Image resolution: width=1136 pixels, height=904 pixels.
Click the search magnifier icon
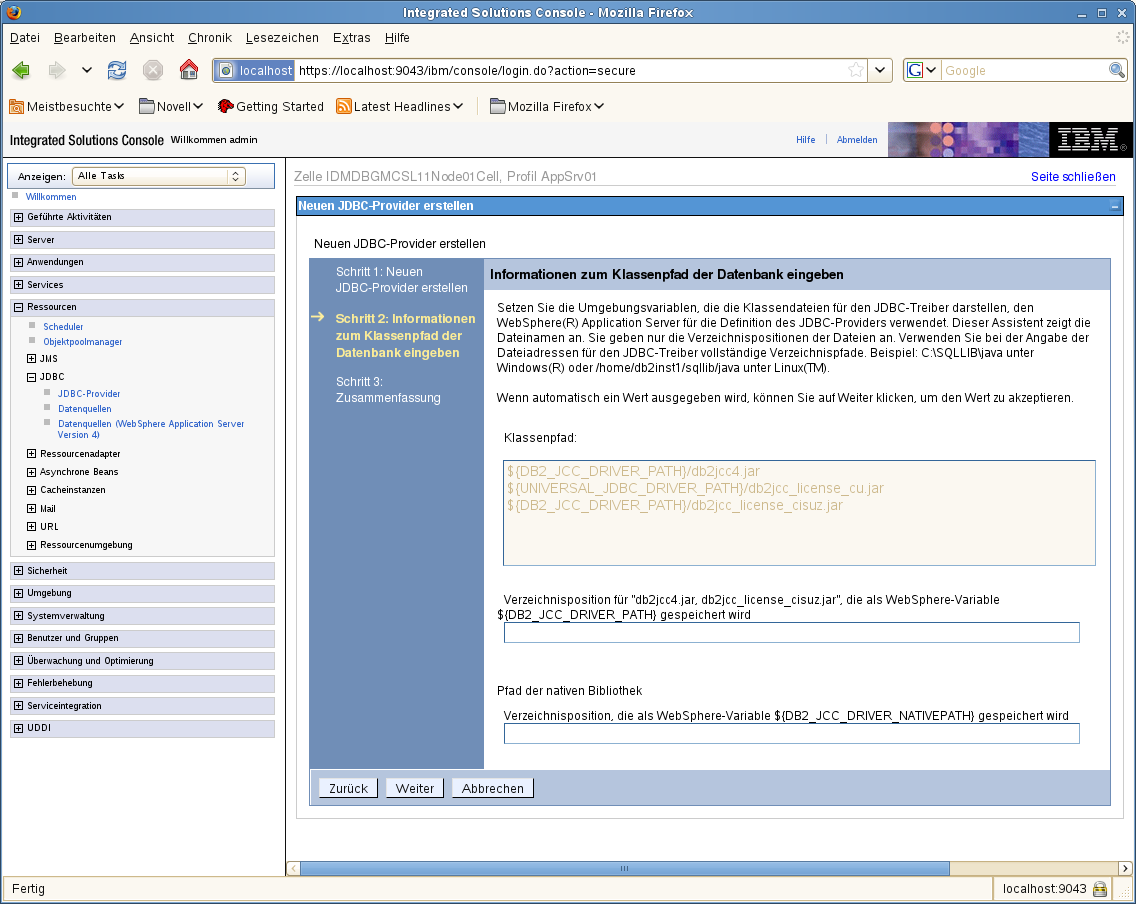click(1116, 70)
